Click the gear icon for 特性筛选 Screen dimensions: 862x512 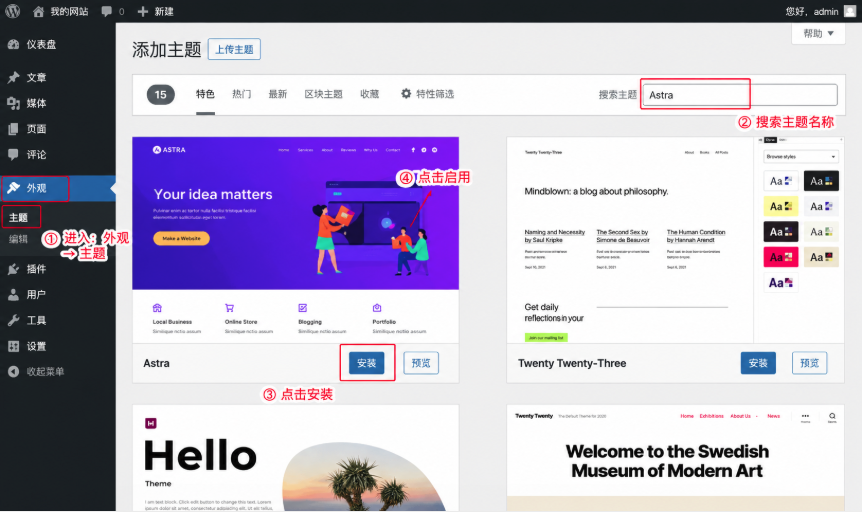click(406, 94)
